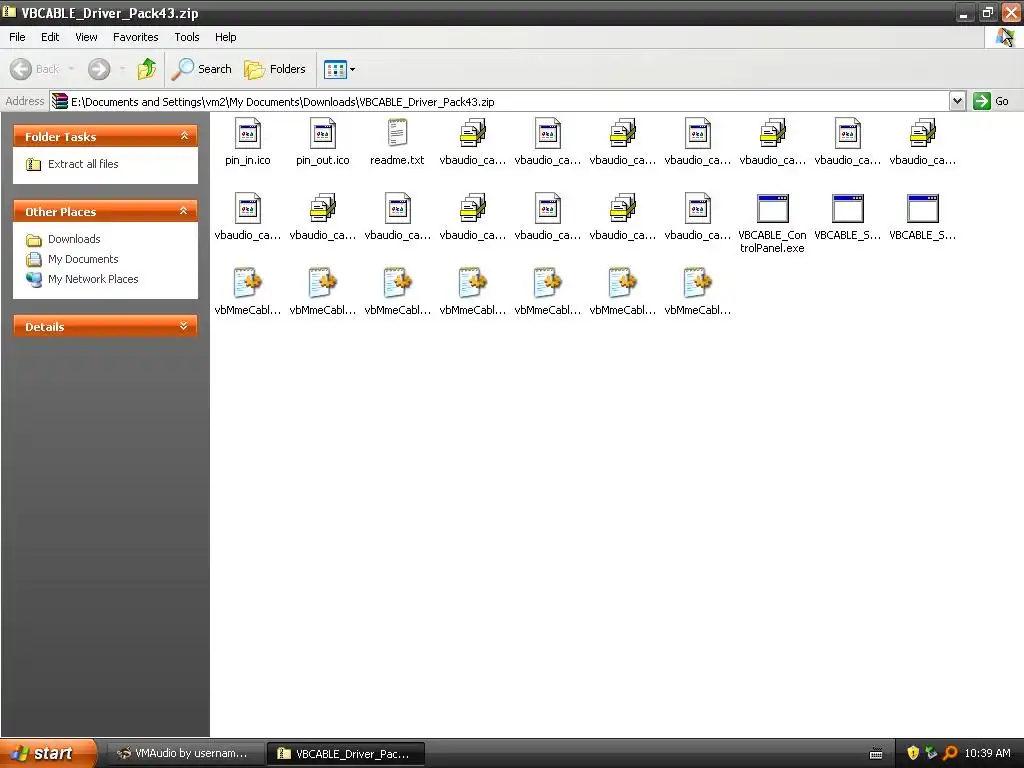Click the VBCABLE_Driver_Pac taskbar button
Screen dimensions: 1024x768
pos(345,753)
